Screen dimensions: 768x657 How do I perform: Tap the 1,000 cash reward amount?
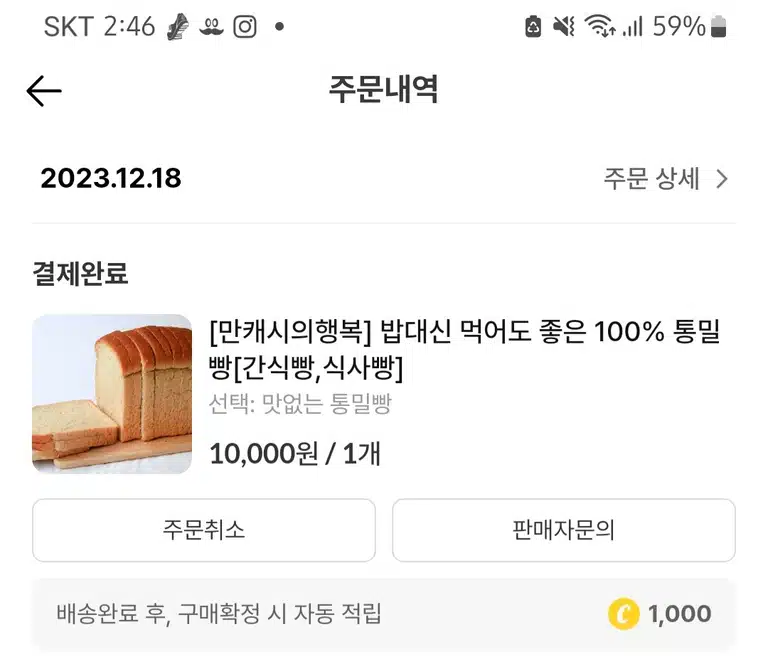coord(679,614)
